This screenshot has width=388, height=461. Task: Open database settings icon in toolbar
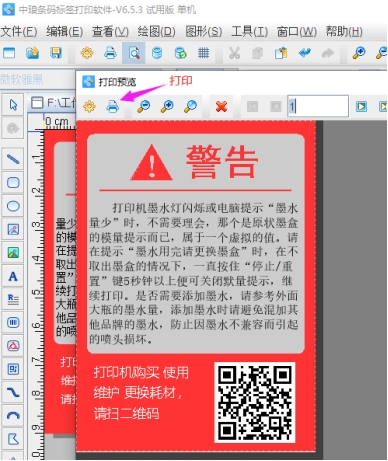(x=157, y=53)
